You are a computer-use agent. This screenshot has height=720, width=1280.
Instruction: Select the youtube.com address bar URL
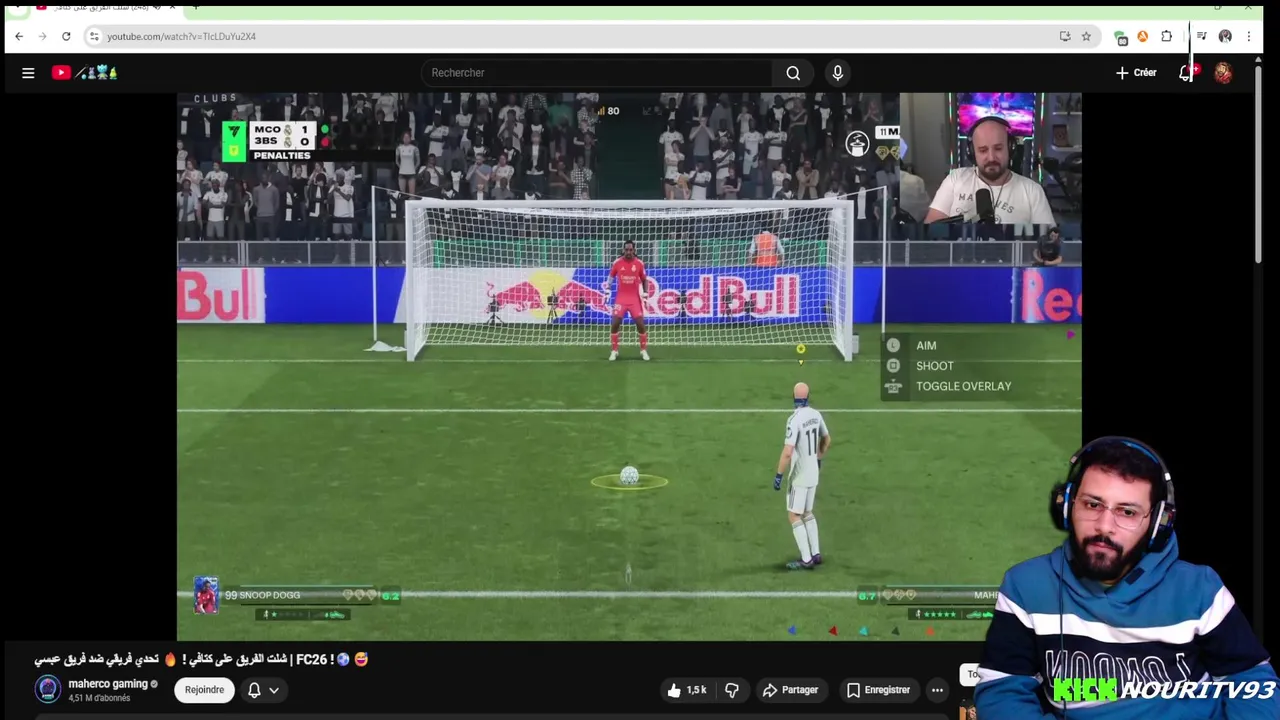pyautogui.click(x=181, y=36)
